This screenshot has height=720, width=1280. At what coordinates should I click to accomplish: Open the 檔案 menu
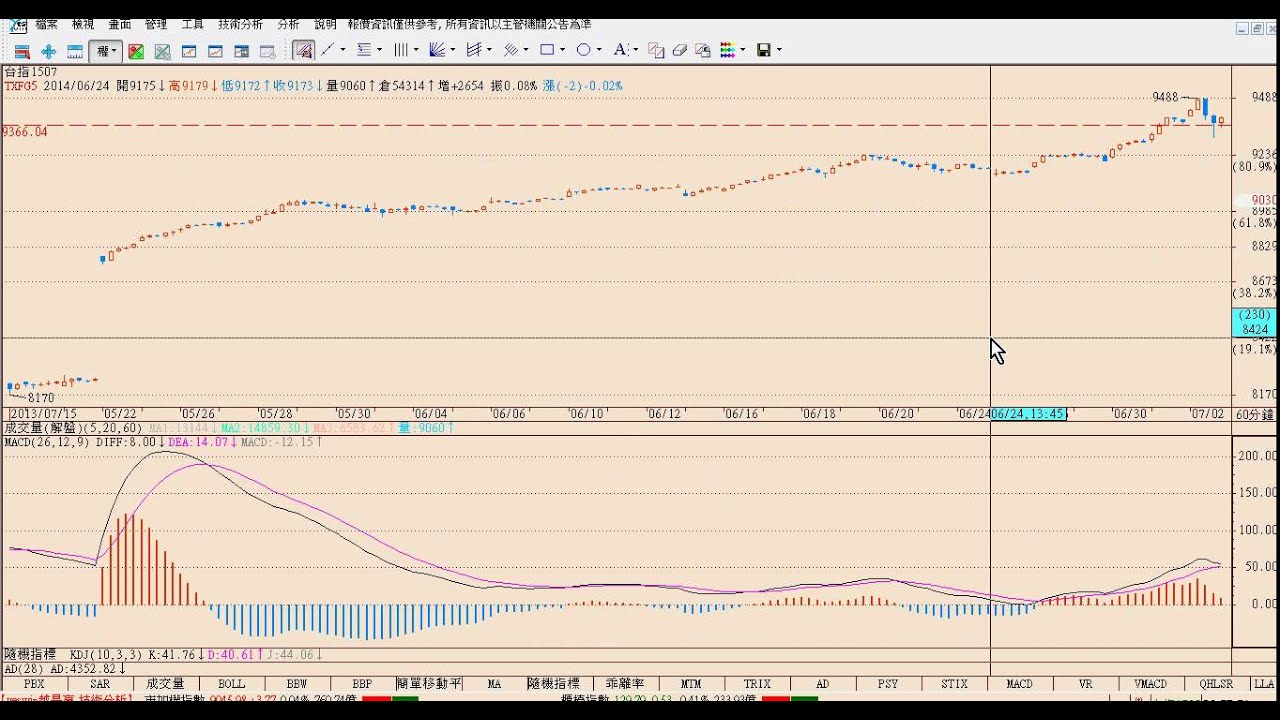point(47,24)
